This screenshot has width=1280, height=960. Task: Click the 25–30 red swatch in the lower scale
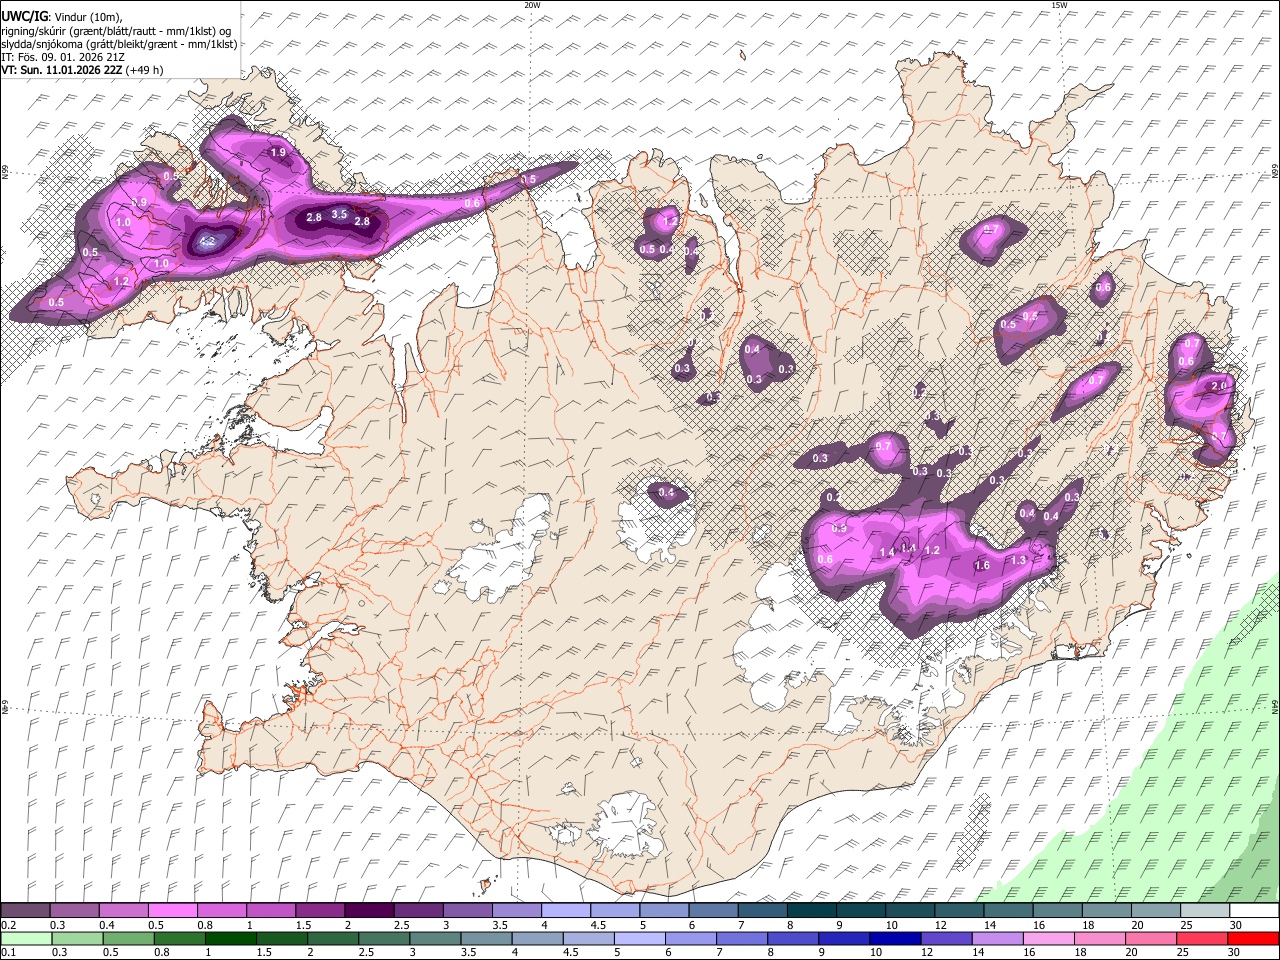click(1203, 938)
